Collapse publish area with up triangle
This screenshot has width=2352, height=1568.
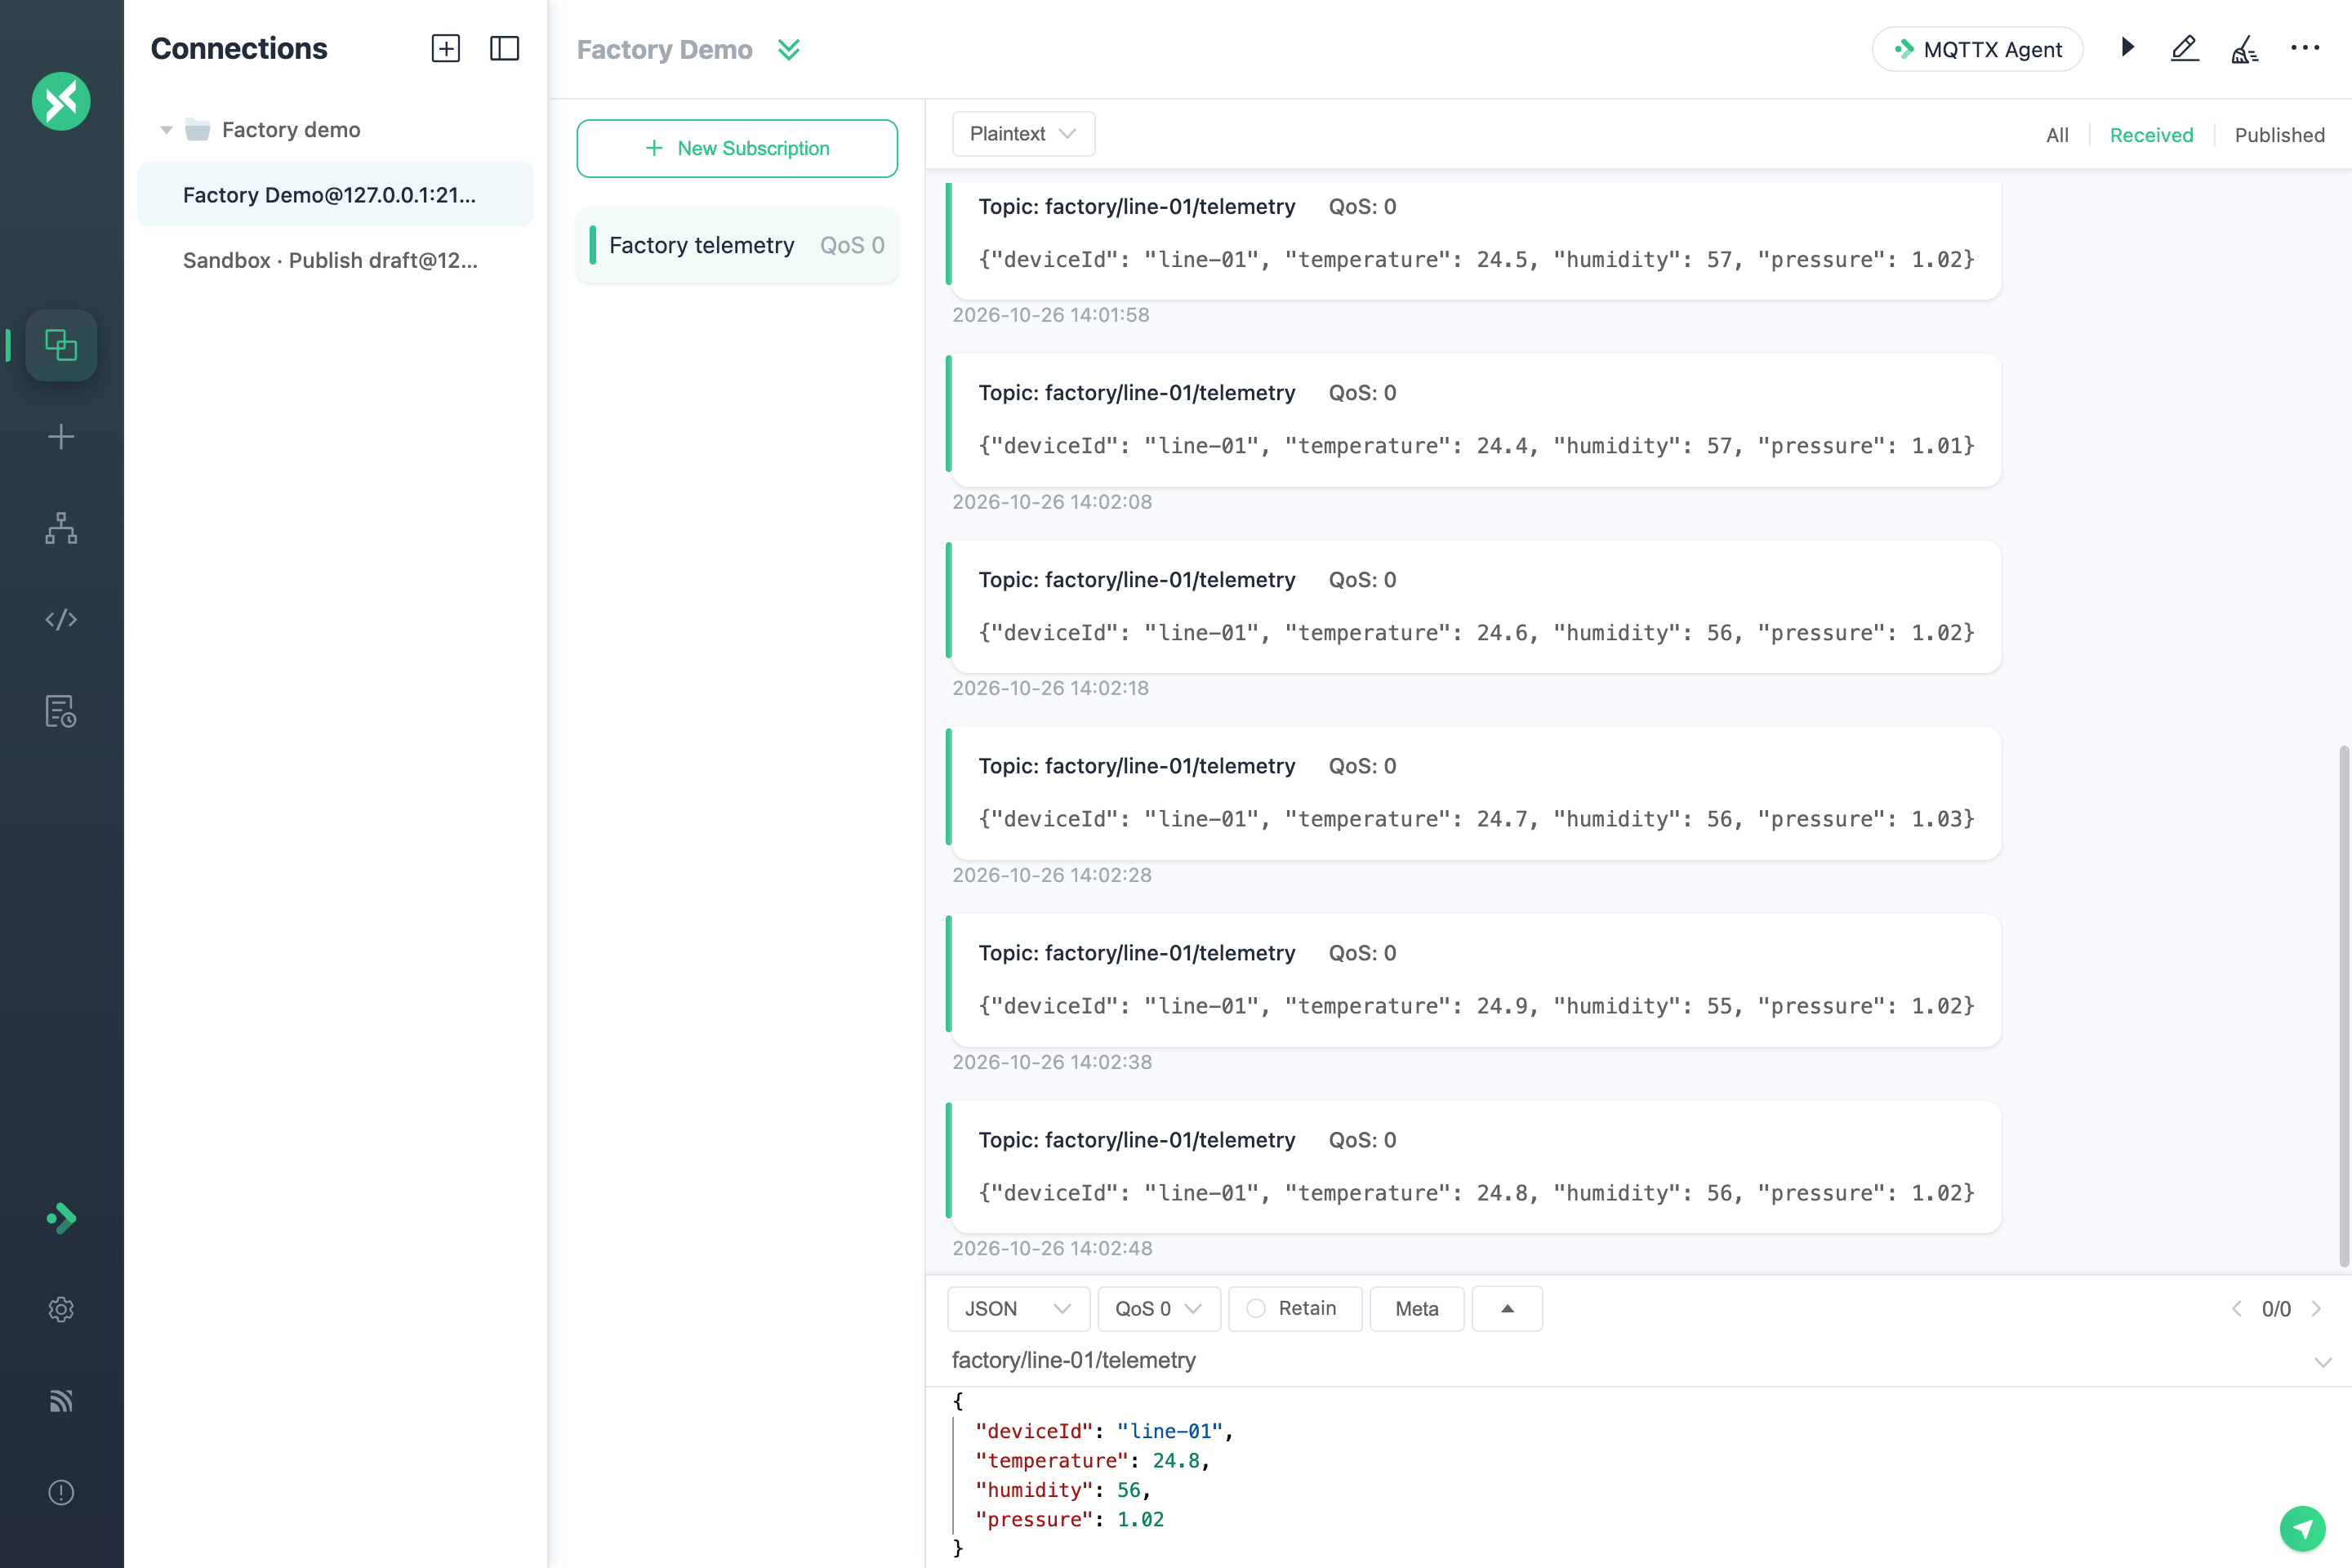pos(1507,1308)
